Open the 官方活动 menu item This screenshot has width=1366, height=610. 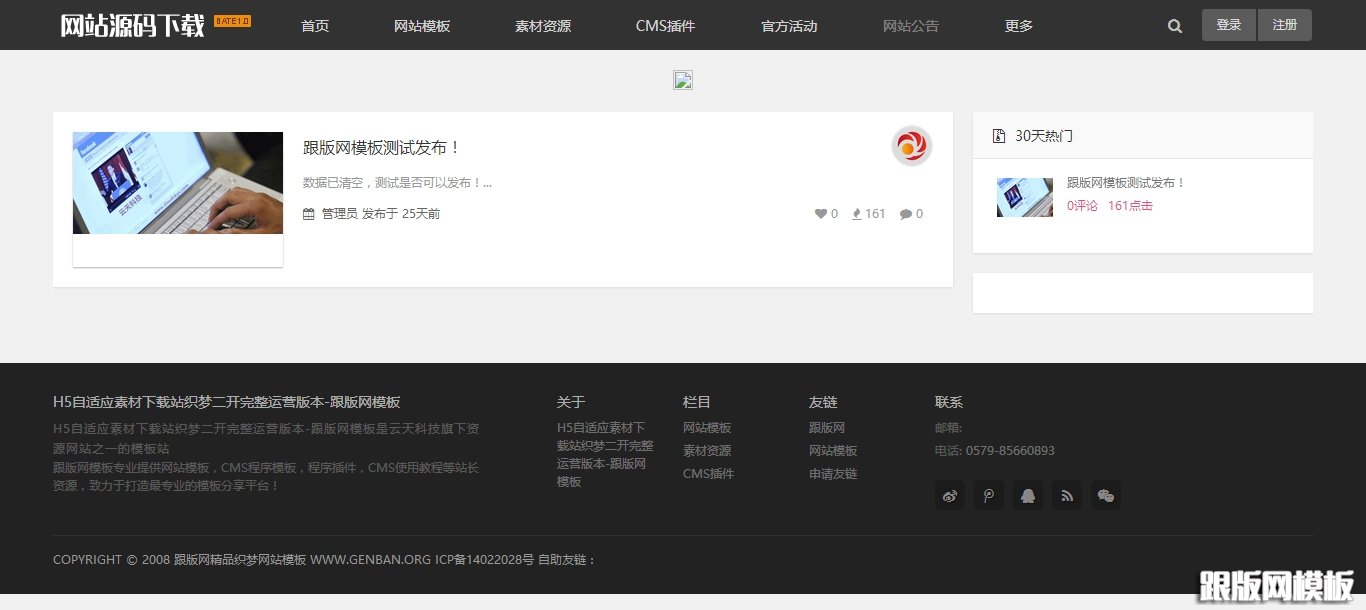coord(788,26)
